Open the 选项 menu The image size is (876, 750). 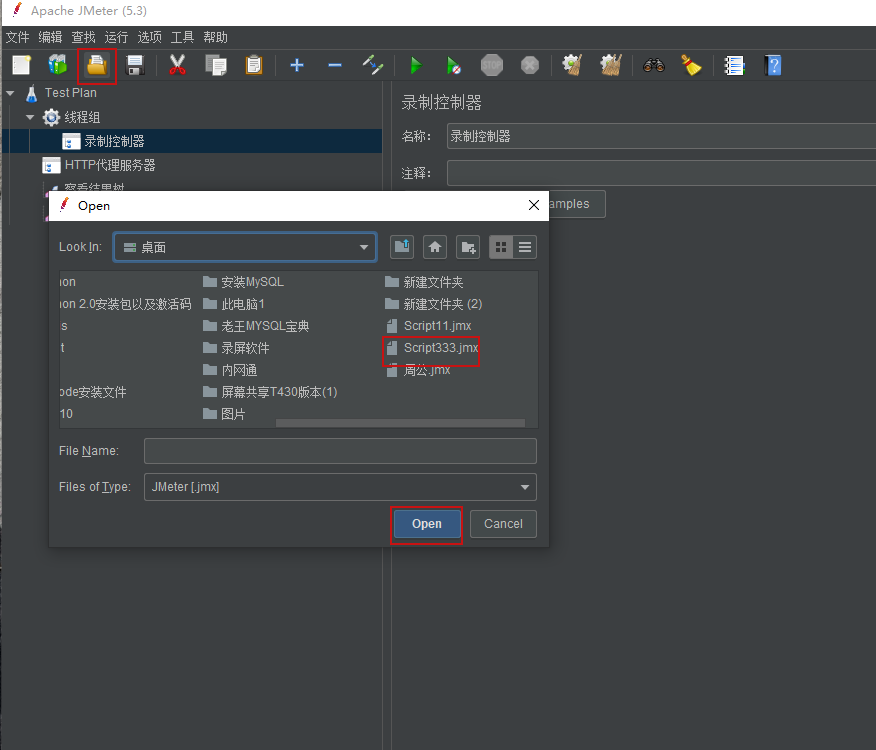point(149,37)
